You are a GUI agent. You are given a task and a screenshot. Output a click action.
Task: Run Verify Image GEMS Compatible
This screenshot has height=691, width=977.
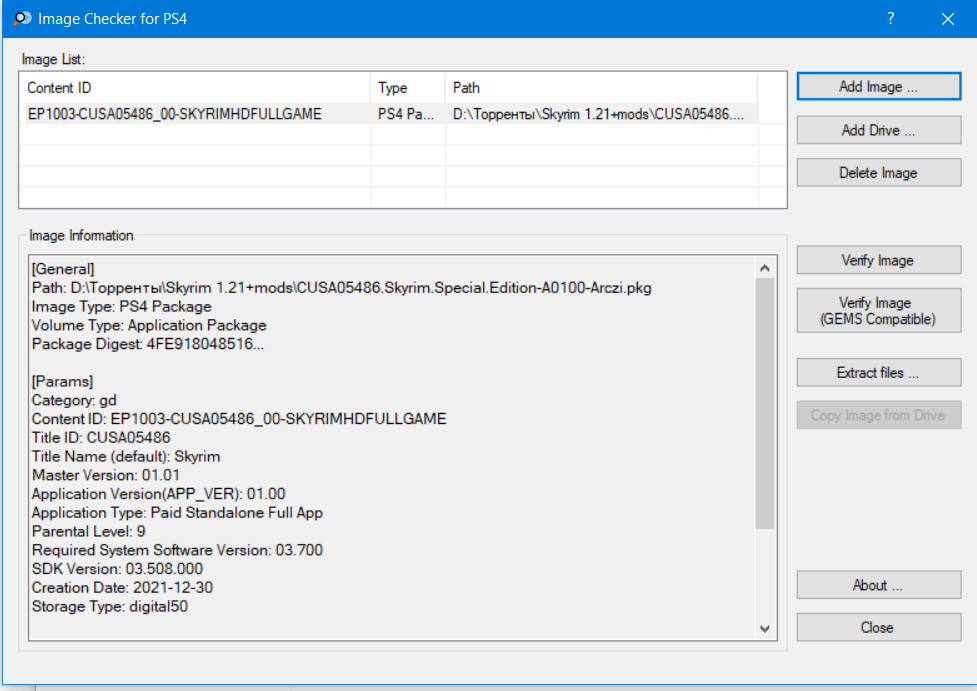pyautogui.click(x=879, y=310)
